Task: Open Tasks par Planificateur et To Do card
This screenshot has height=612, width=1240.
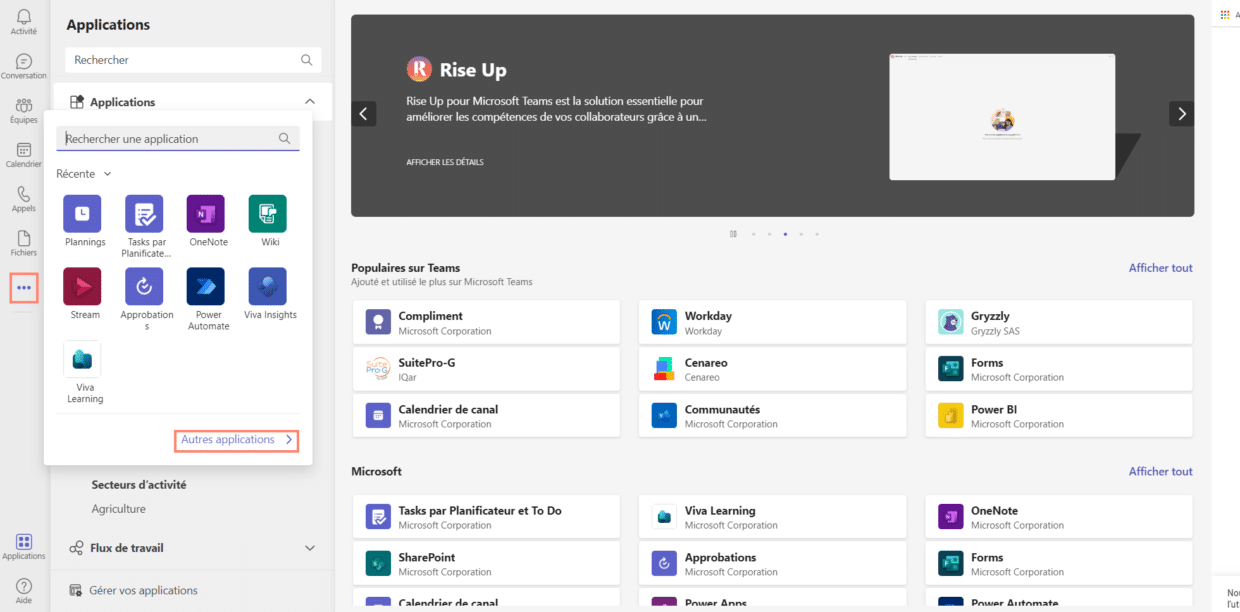Action: click(486, 517)
